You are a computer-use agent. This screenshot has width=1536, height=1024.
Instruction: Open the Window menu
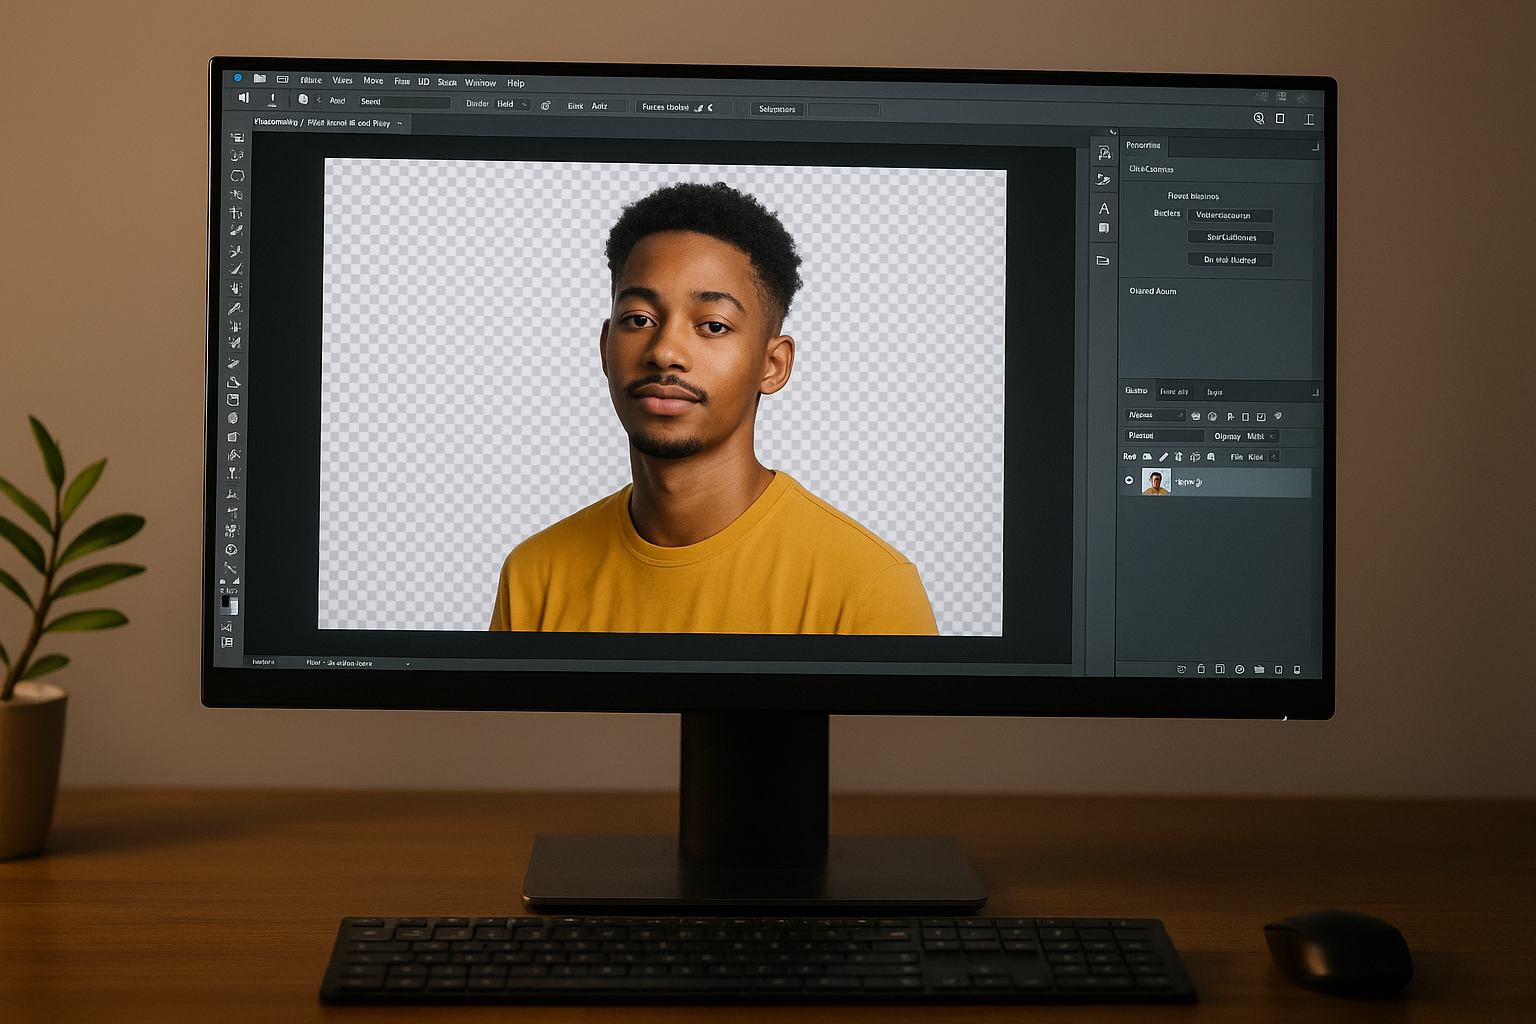(480, 82)
